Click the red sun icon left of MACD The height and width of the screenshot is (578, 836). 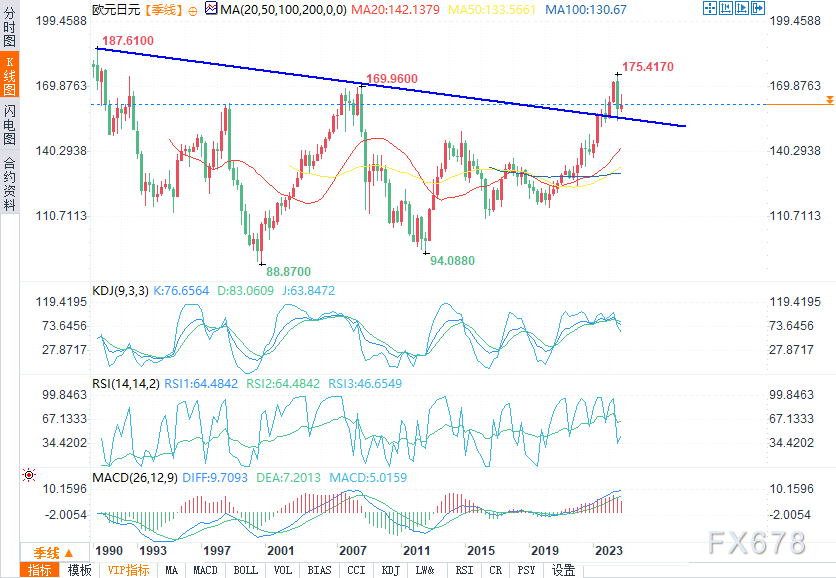(29, 475)
